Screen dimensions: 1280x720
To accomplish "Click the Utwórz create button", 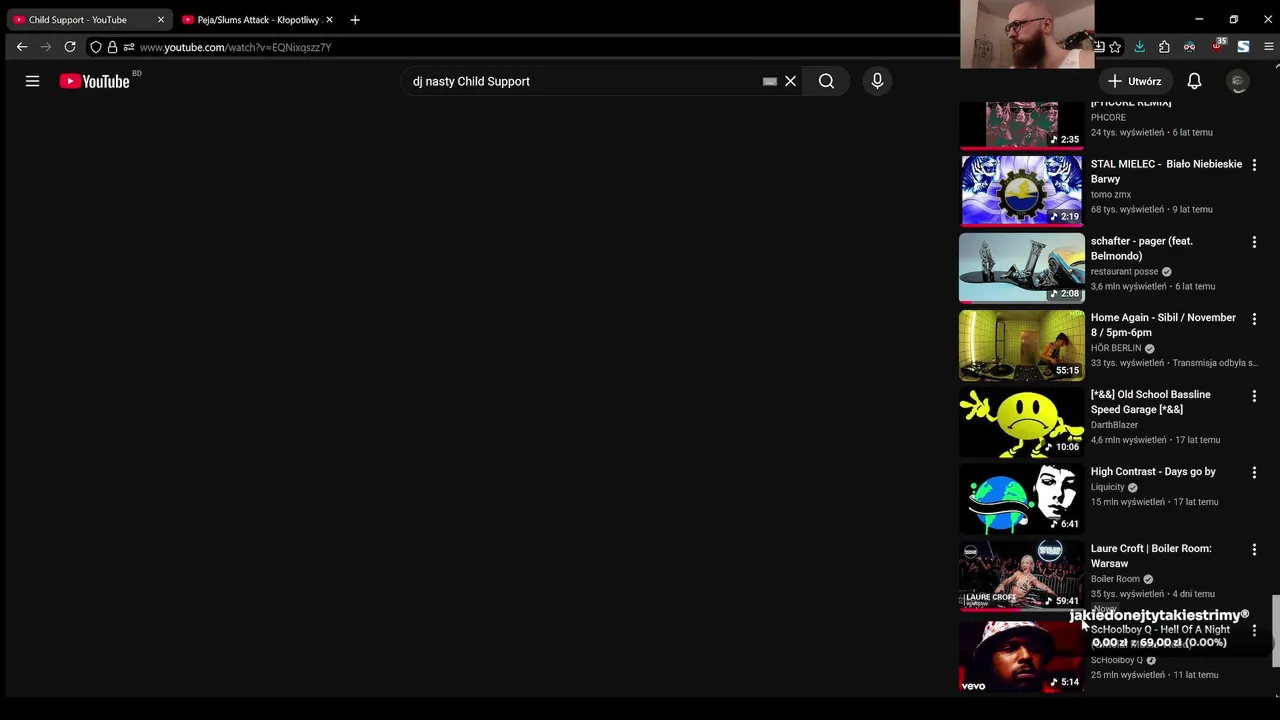I will 1134,81.
